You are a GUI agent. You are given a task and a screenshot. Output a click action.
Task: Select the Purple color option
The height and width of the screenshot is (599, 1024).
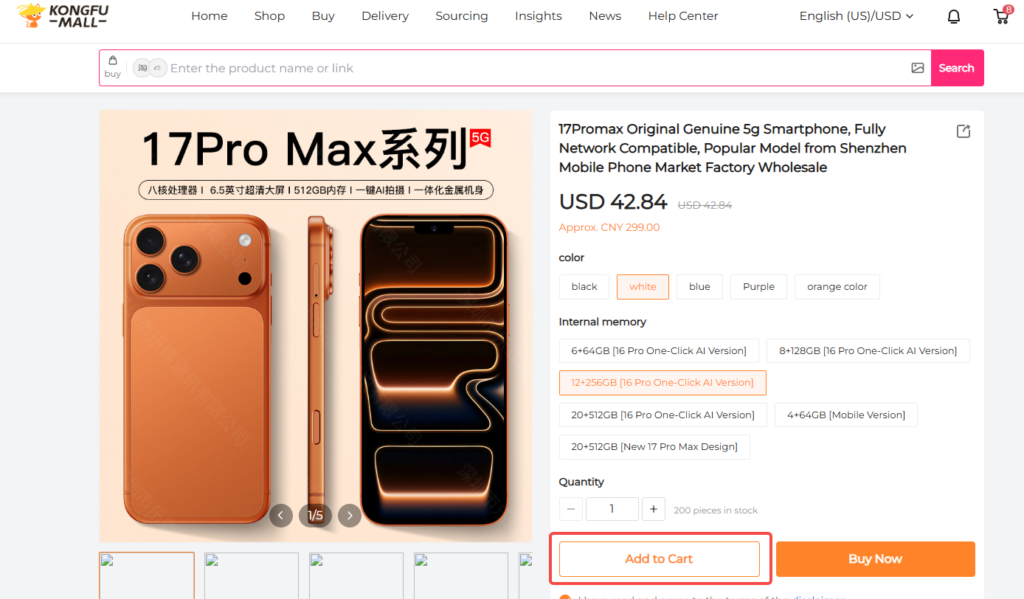coord(758,287)
